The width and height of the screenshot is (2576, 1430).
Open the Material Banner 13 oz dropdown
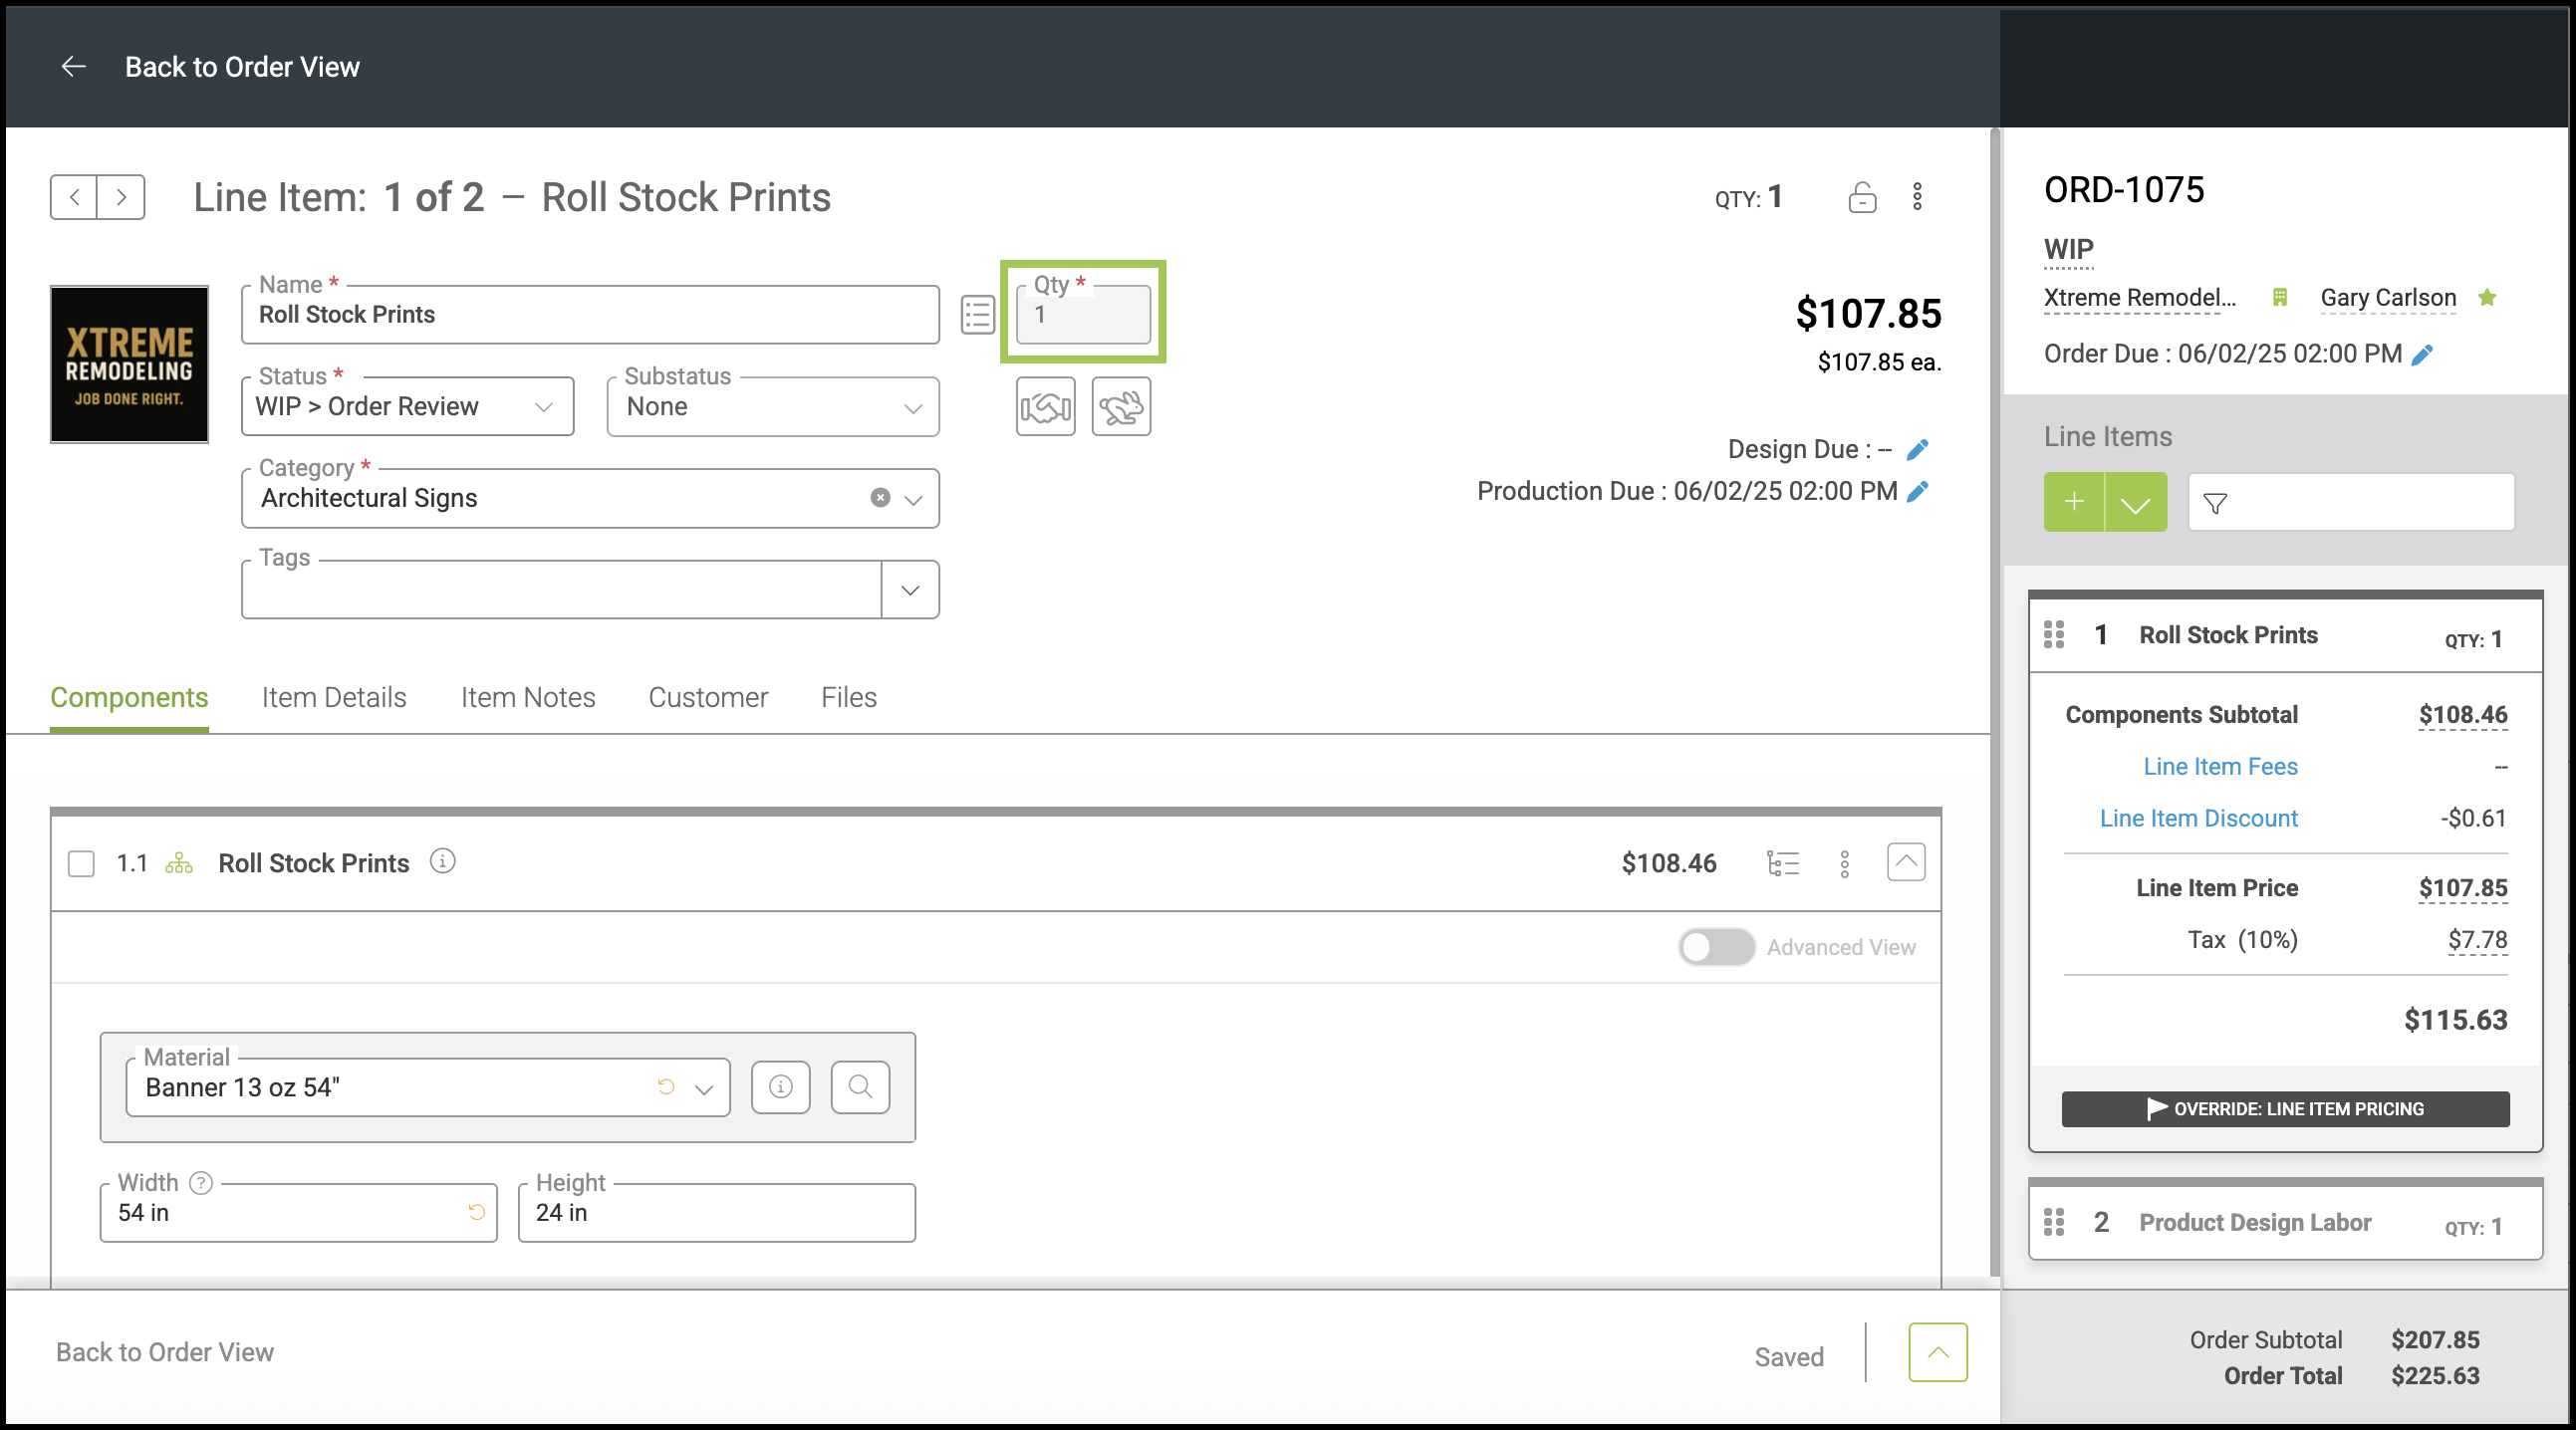(704, 1089)
